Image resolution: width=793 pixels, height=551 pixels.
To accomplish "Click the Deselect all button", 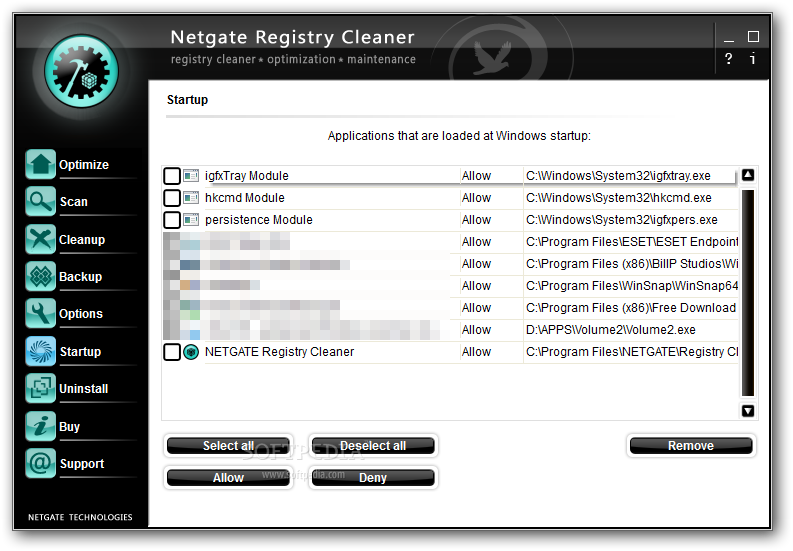I will click(373, 446).
